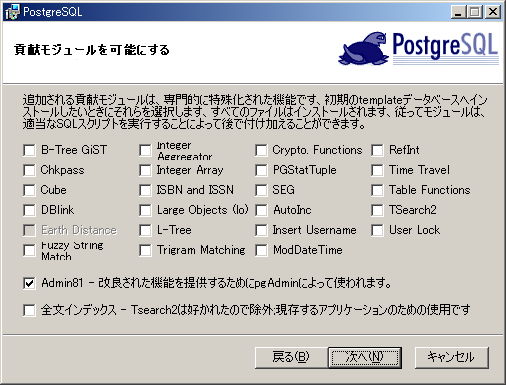Minimize the PostgreSQL installer window
This screenshot has width=506, height=385.
click(x=459, y=12)
